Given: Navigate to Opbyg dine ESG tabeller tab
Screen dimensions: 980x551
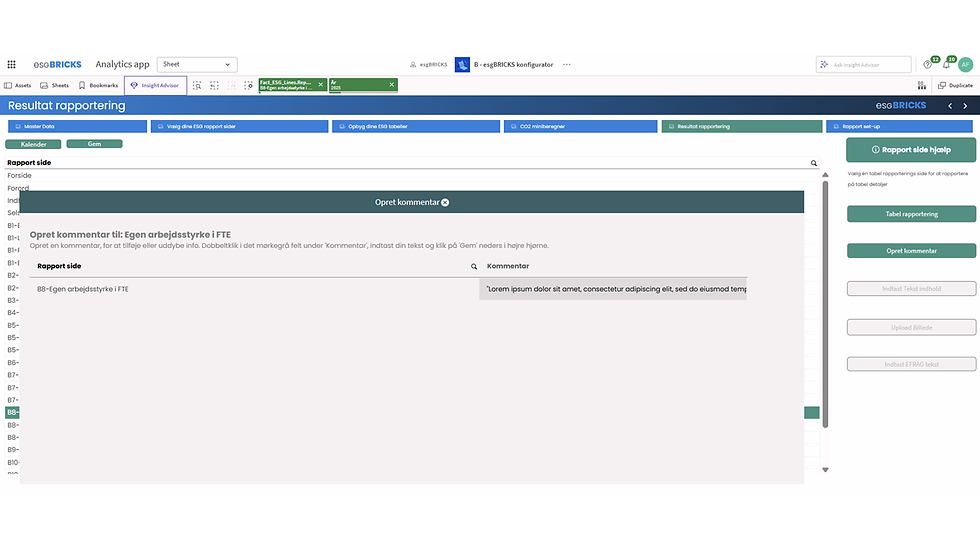Looking at the screenshot, I should (416, 126).
